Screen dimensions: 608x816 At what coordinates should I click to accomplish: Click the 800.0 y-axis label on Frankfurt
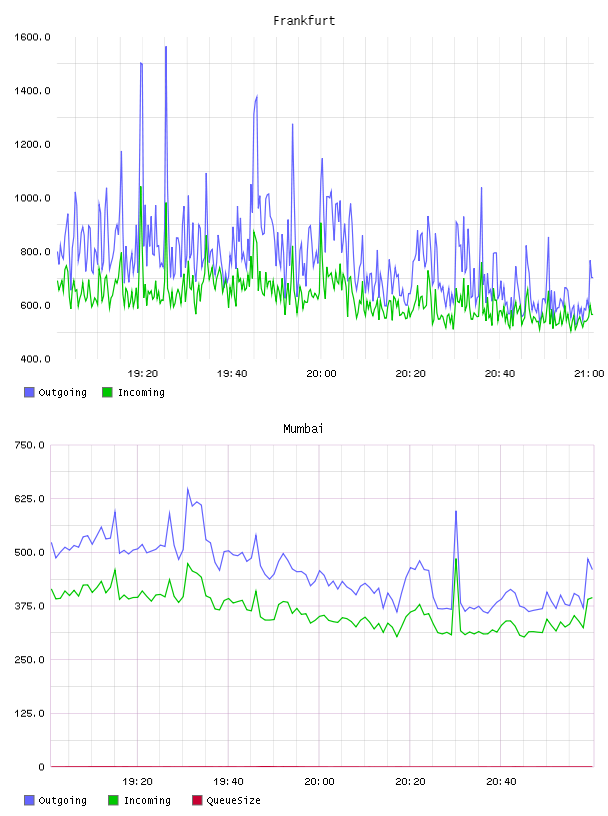click(x=35, y=251)
